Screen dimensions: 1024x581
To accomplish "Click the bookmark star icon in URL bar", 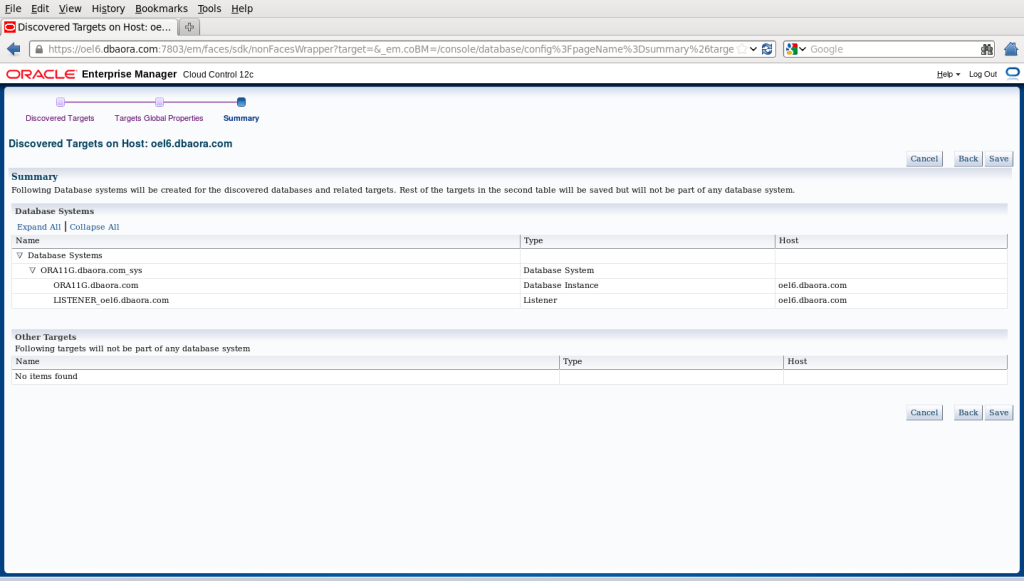I will [x=742, y=49].
